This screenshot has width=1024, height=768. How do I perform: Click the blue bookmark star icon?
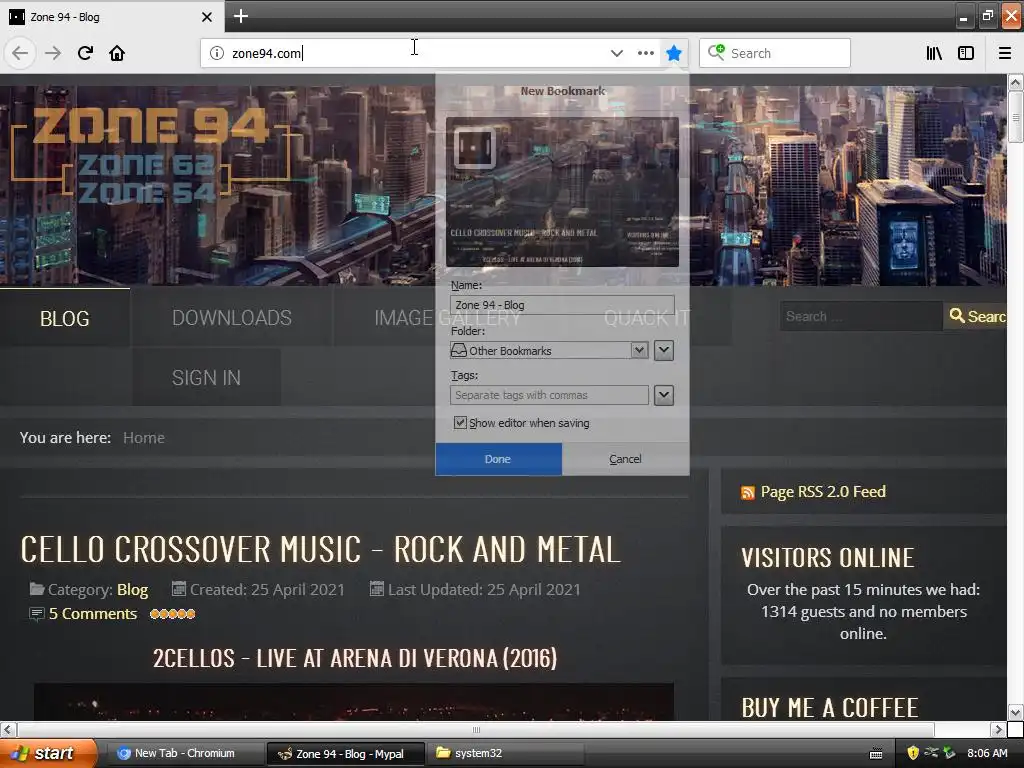coord(674,53)
